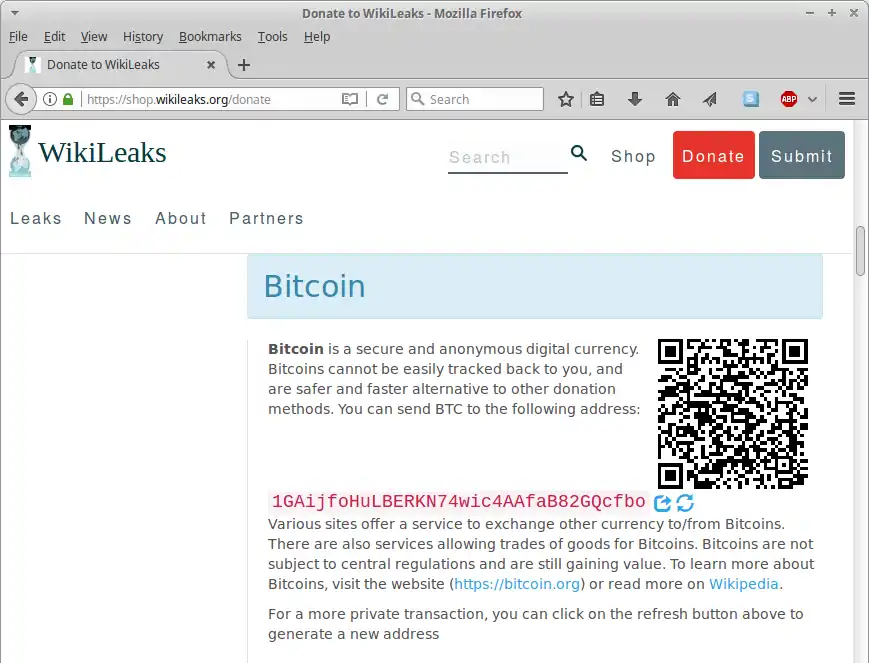Click the vertical page scrollbar thumb
Screen dimensions: 869x663
[861, 251]
